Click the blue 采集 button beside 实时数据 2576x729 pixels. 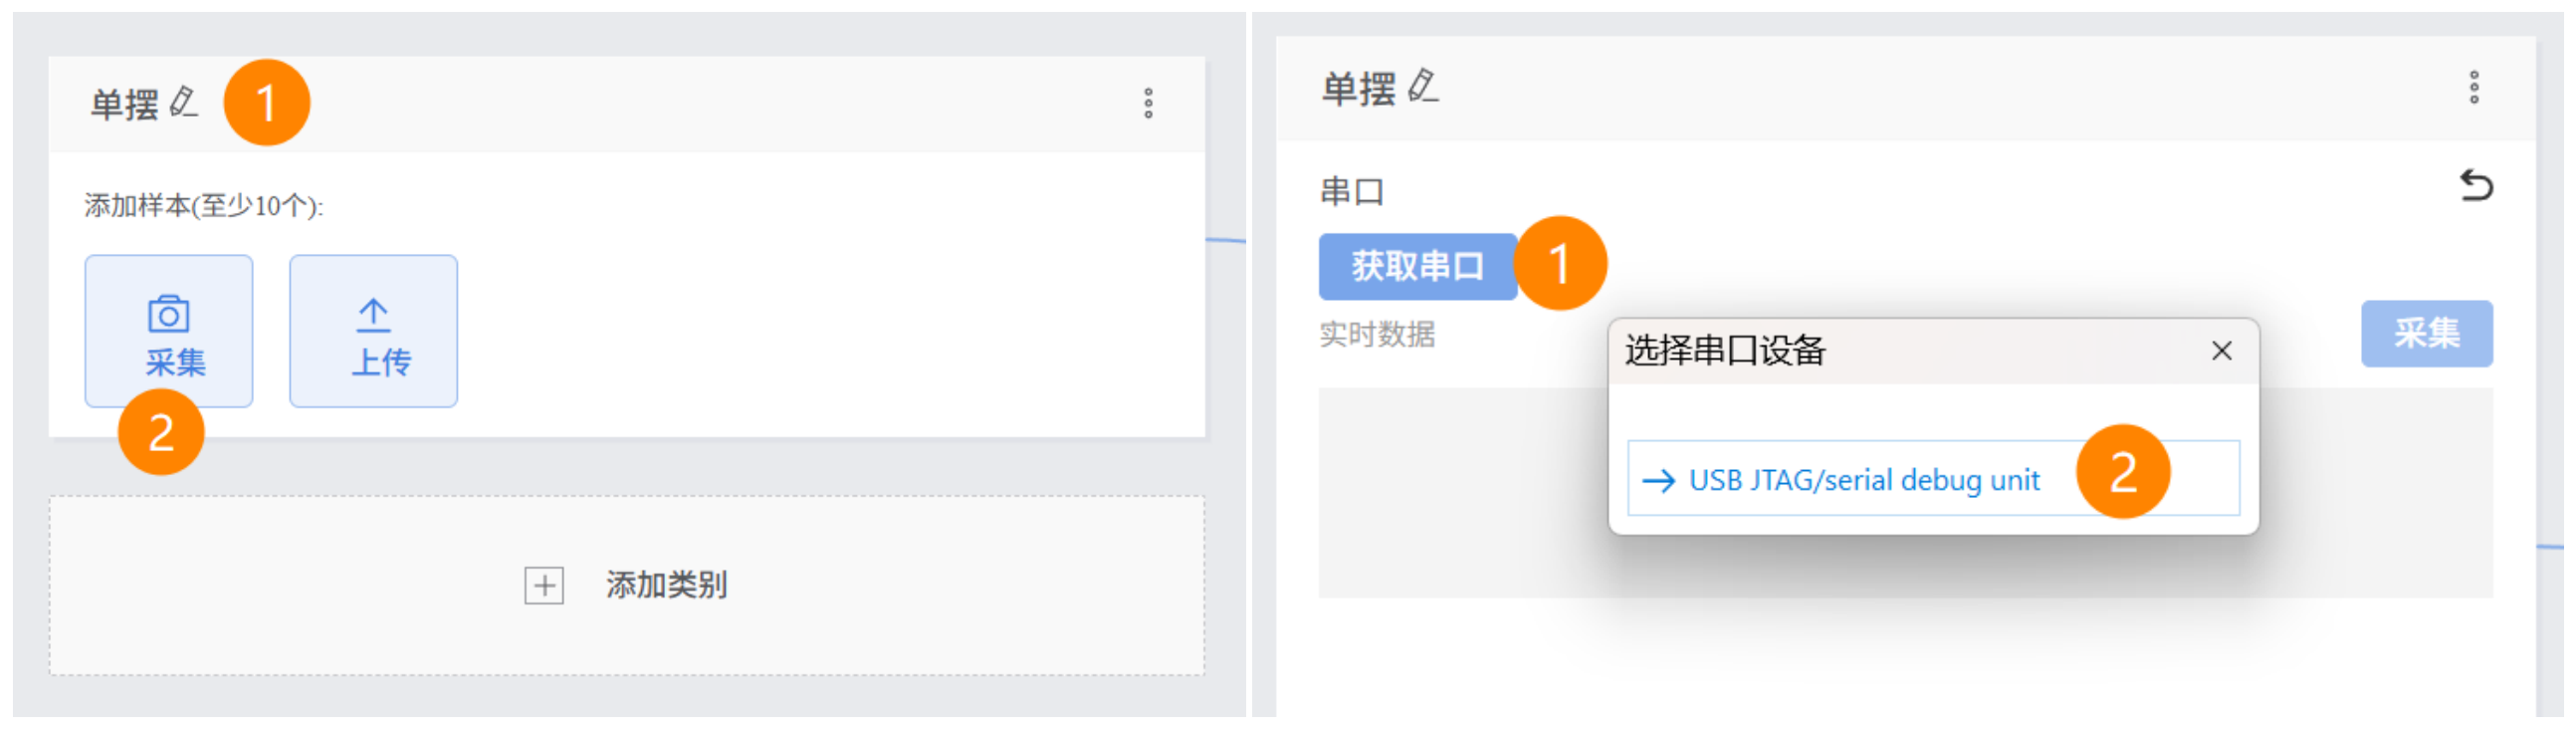coord(2425,333)
